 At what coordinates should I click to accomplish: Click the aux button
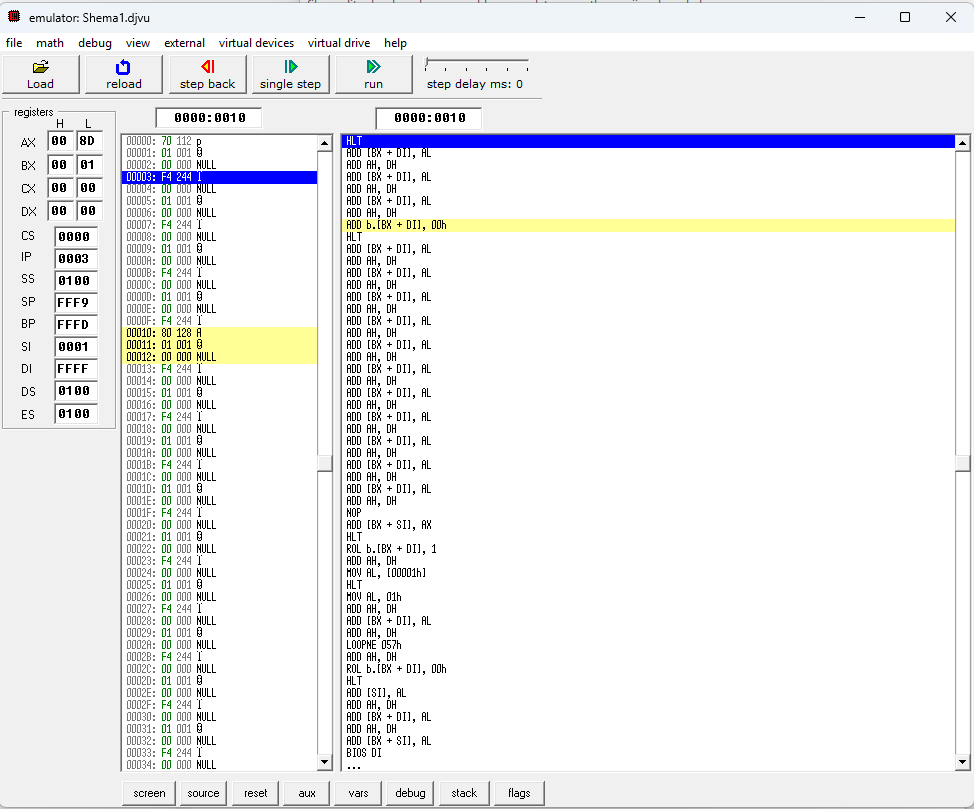tap(307, 793)
